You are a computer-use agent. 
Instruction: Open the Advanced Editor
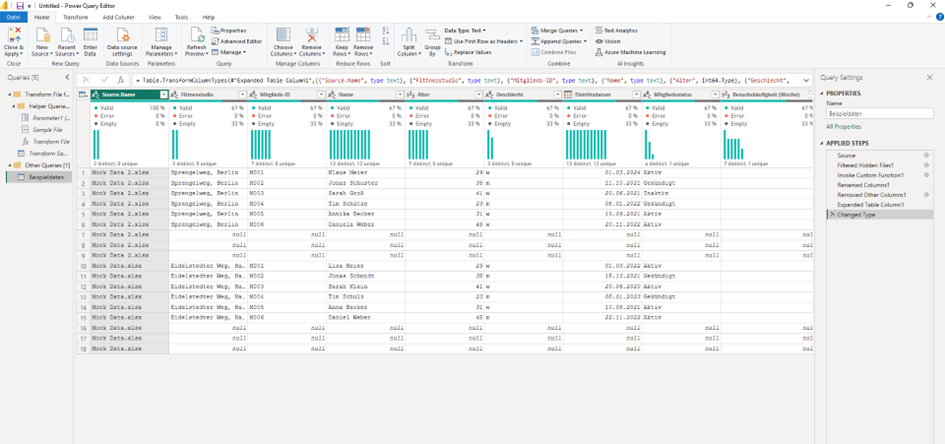tap(236, 42)
